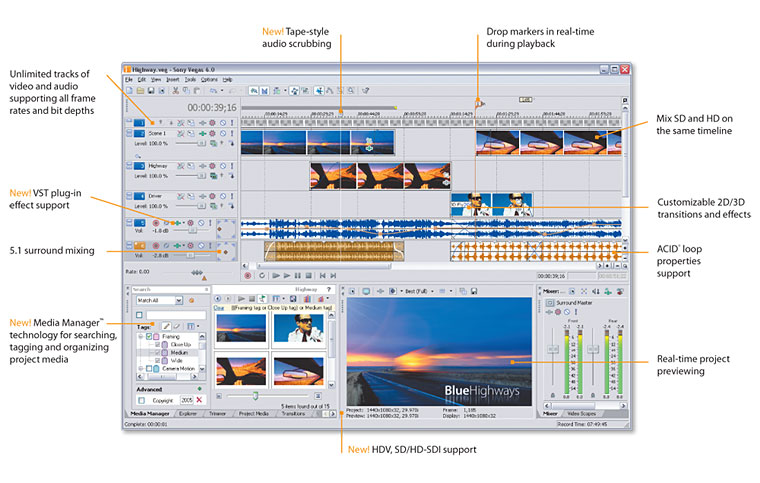Click the parent compositing mode icon on Highway track
The image size is (760, 483).
213,176
